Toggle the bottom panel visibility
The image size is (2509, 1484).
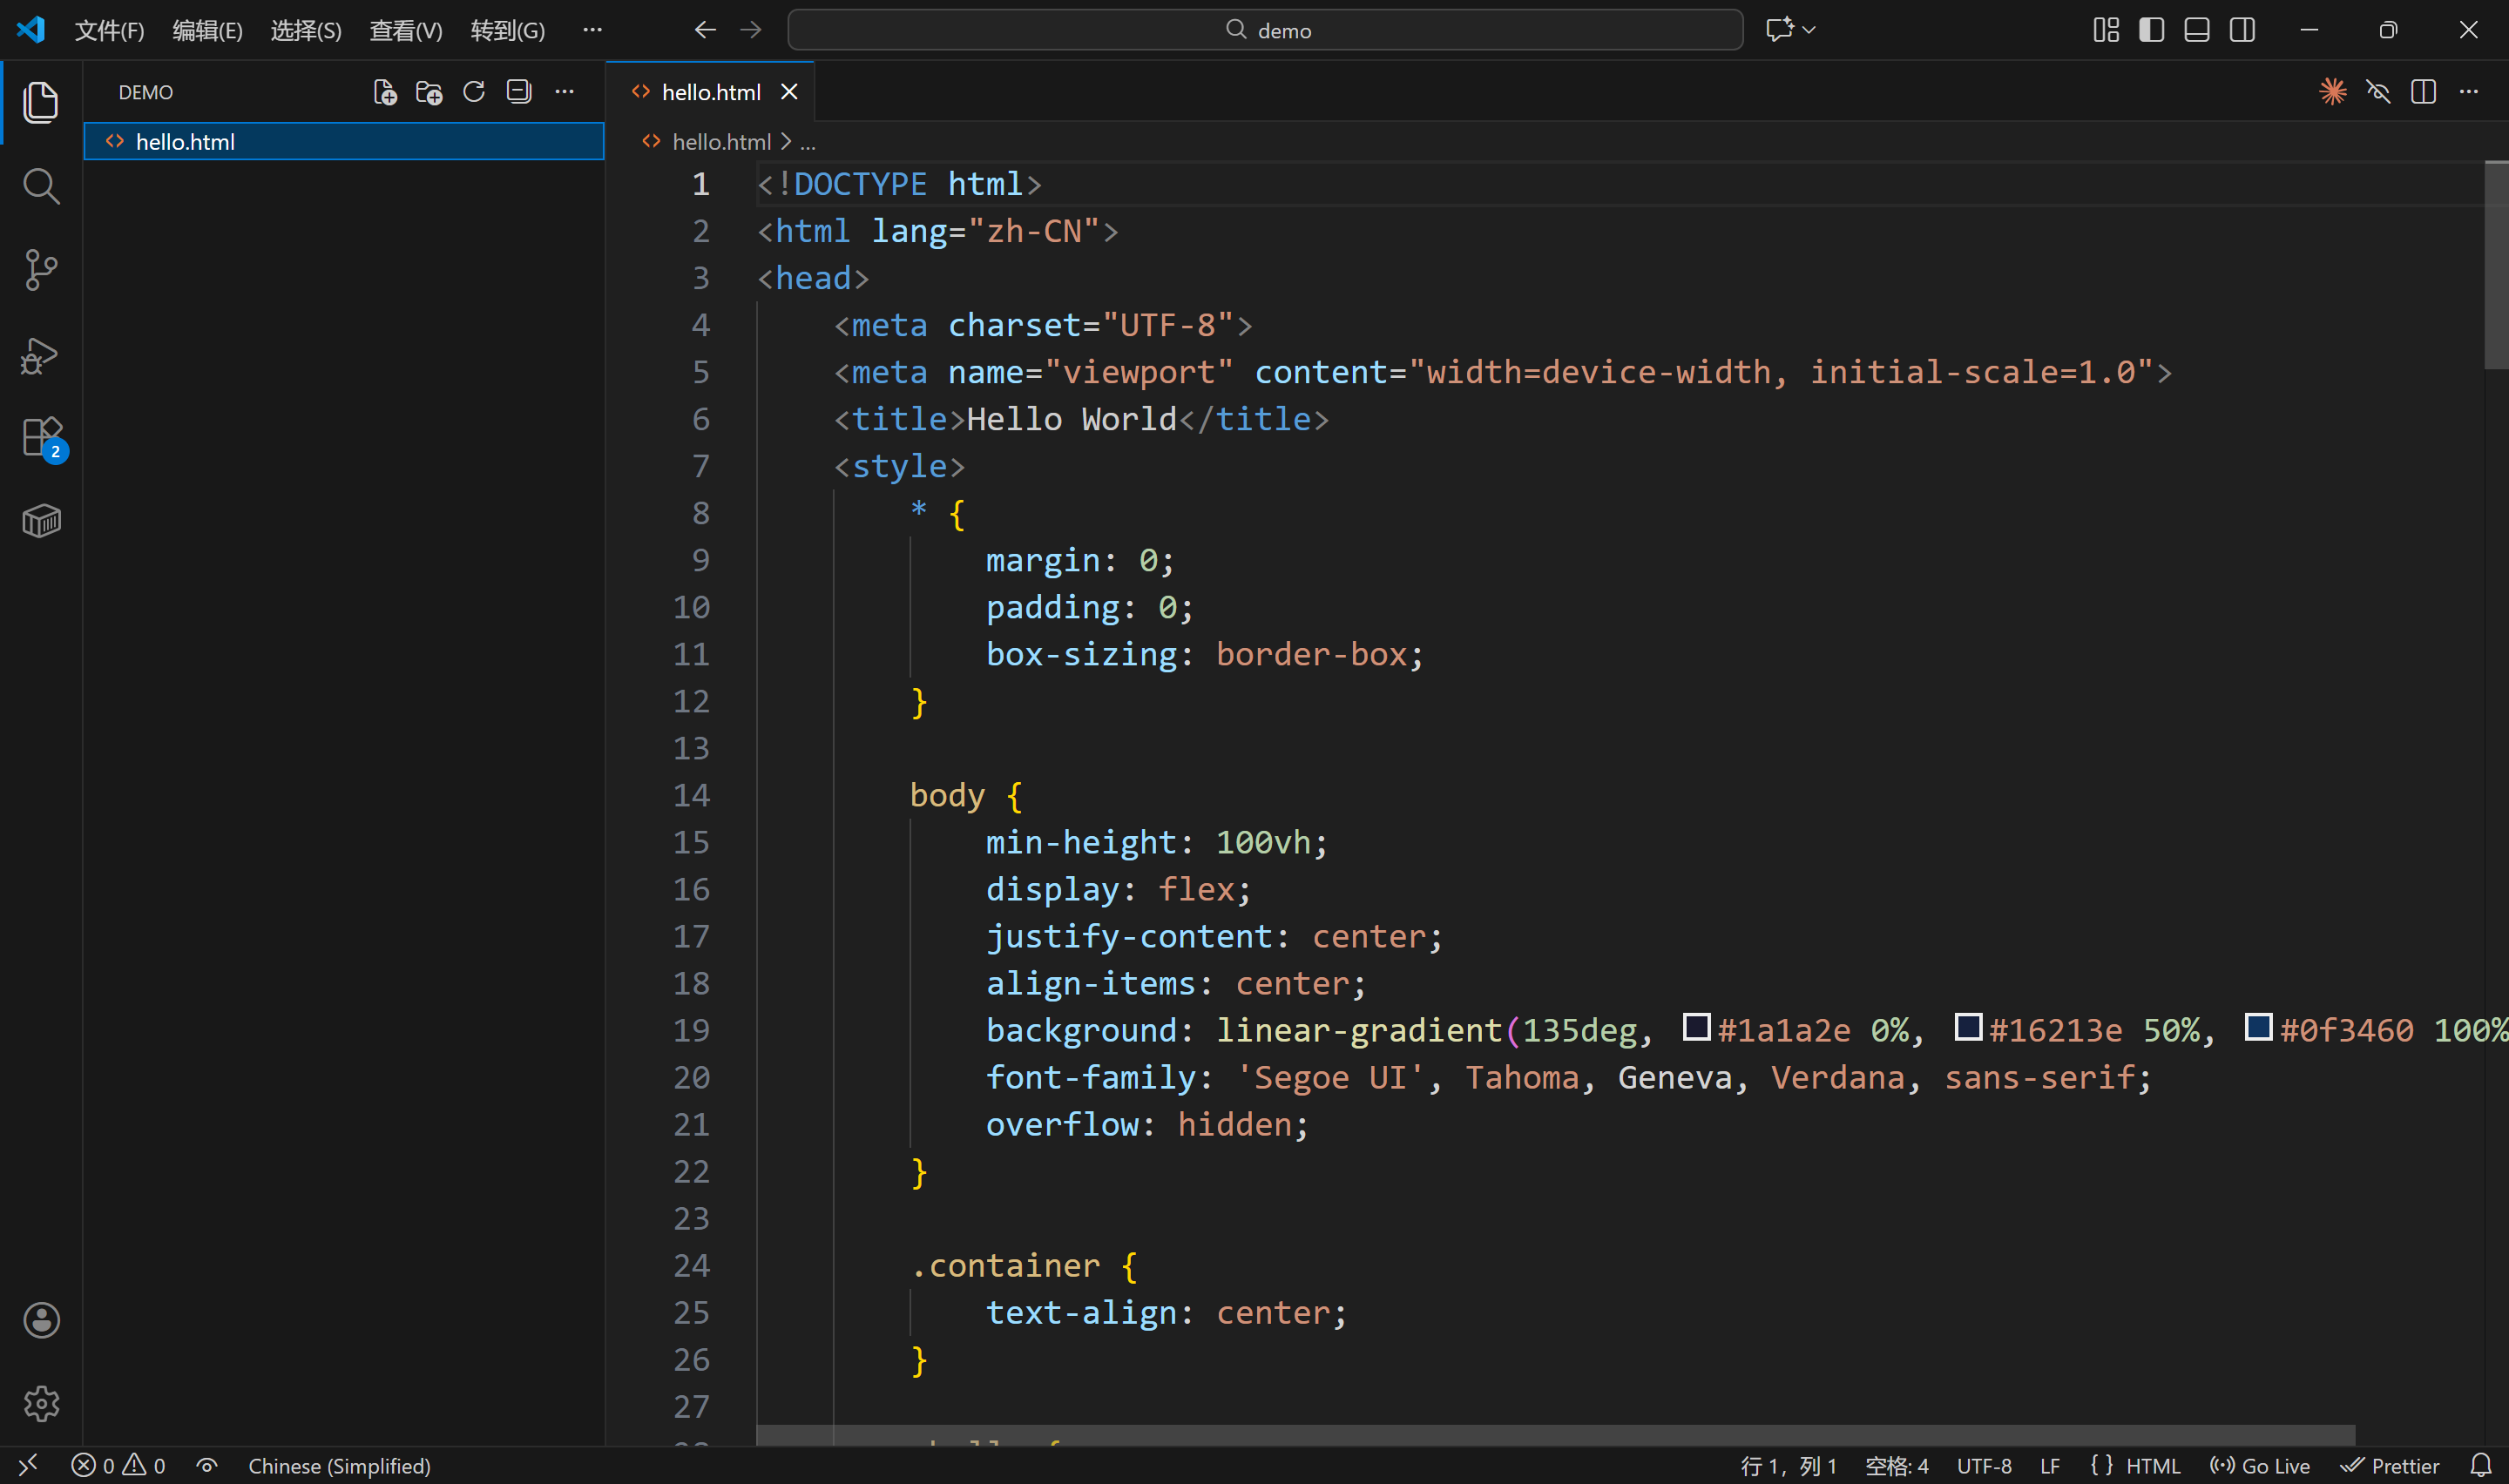pyautogui.click(x=2197, y=30)
